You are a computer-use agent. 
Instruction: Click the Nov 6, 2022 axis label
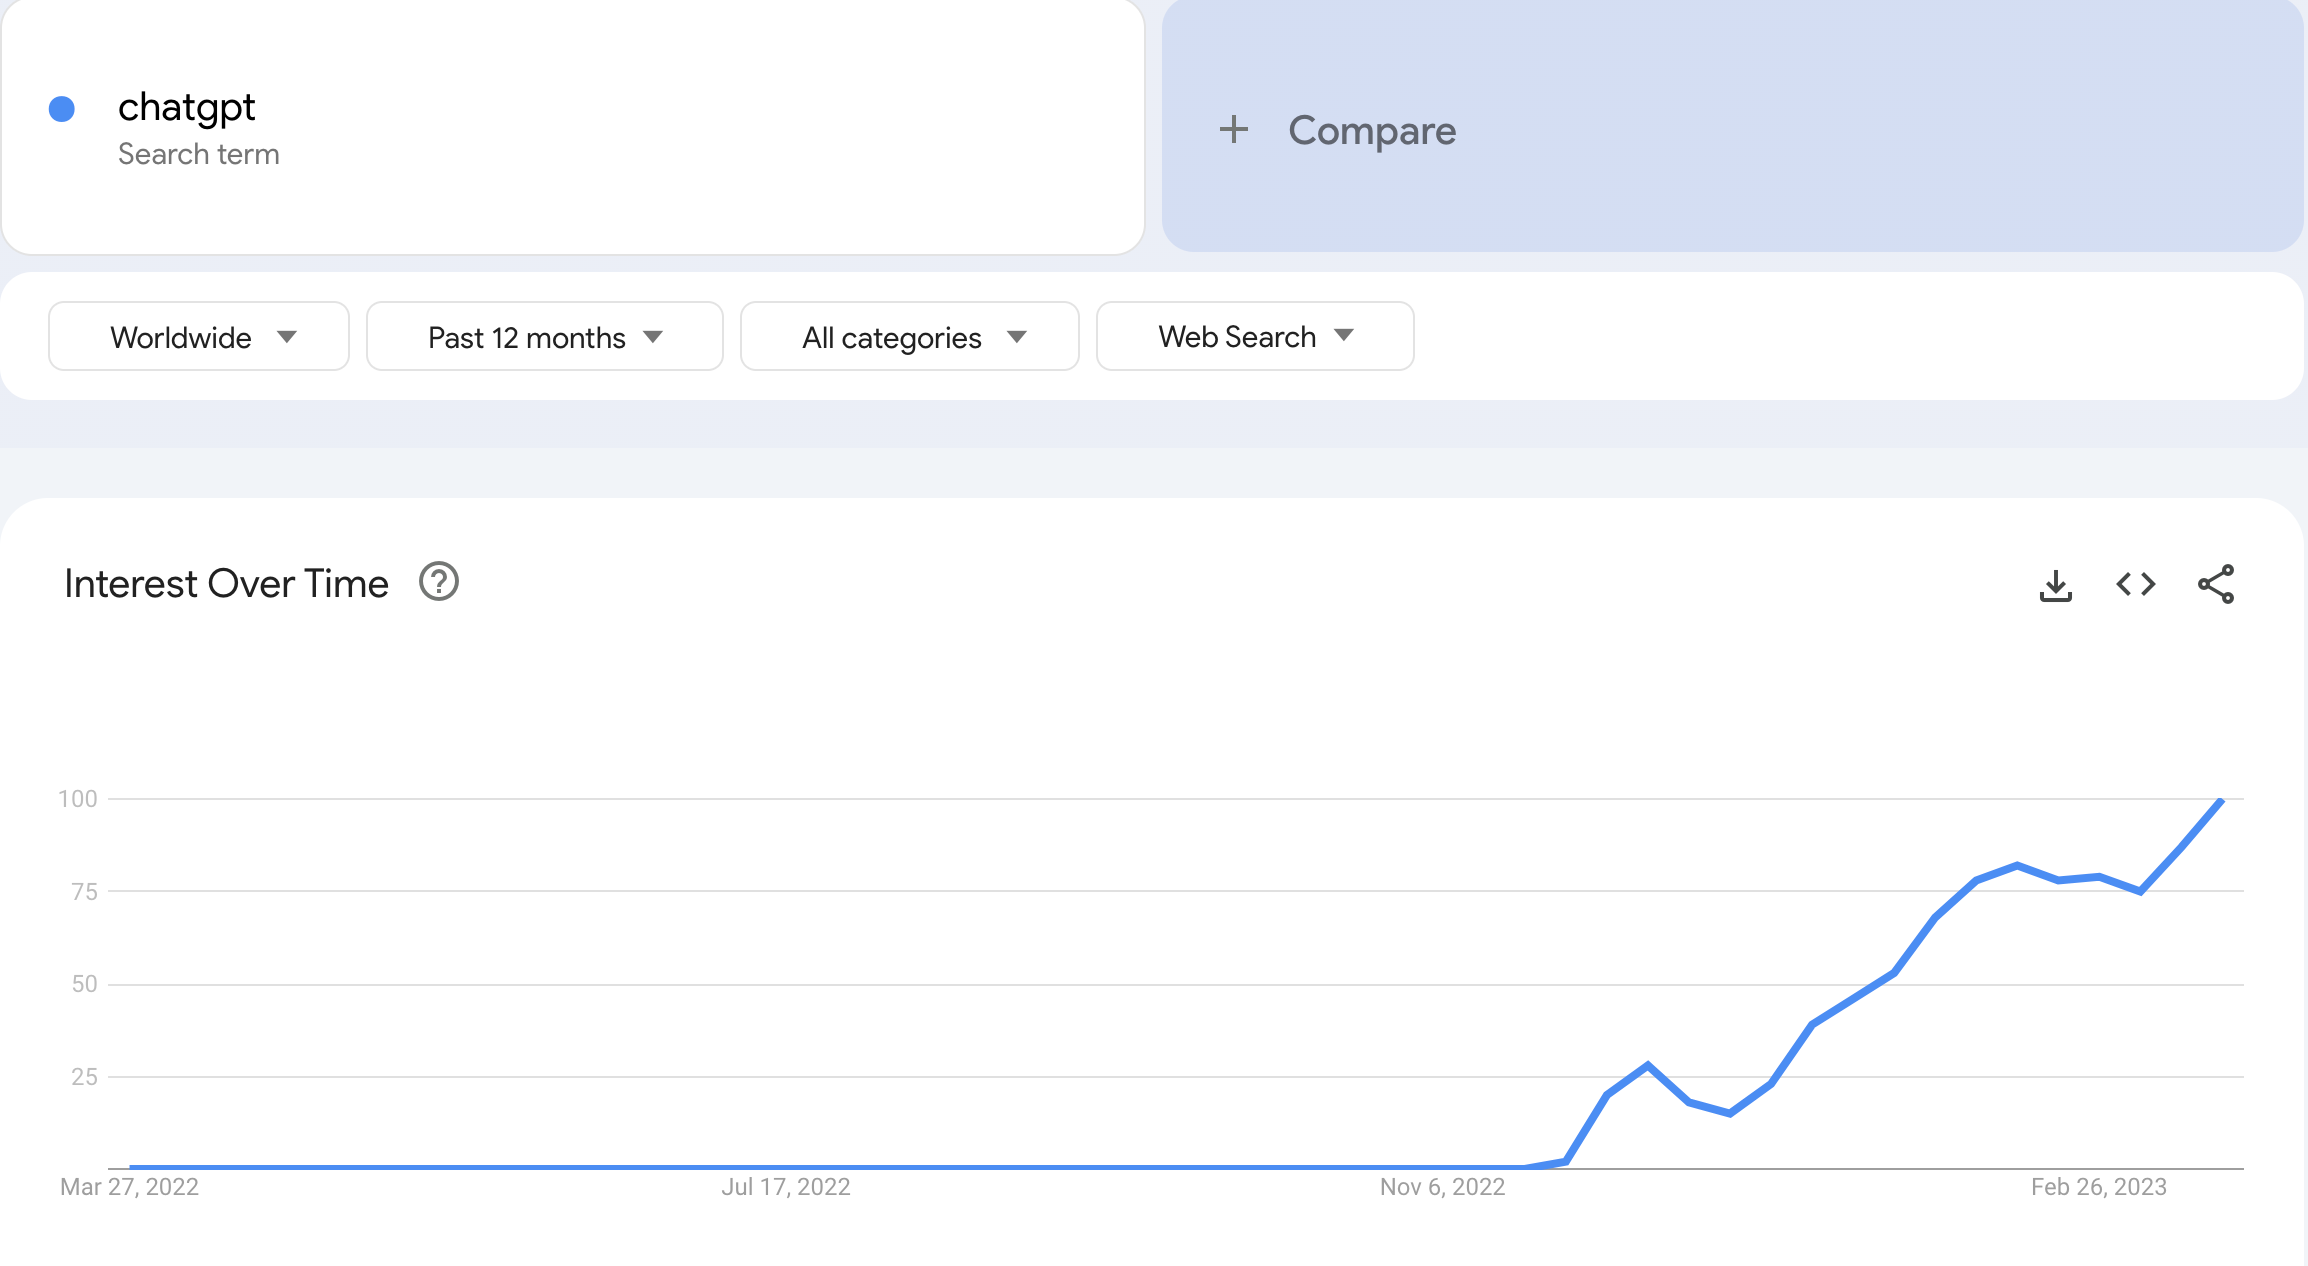(1442, 1187)
